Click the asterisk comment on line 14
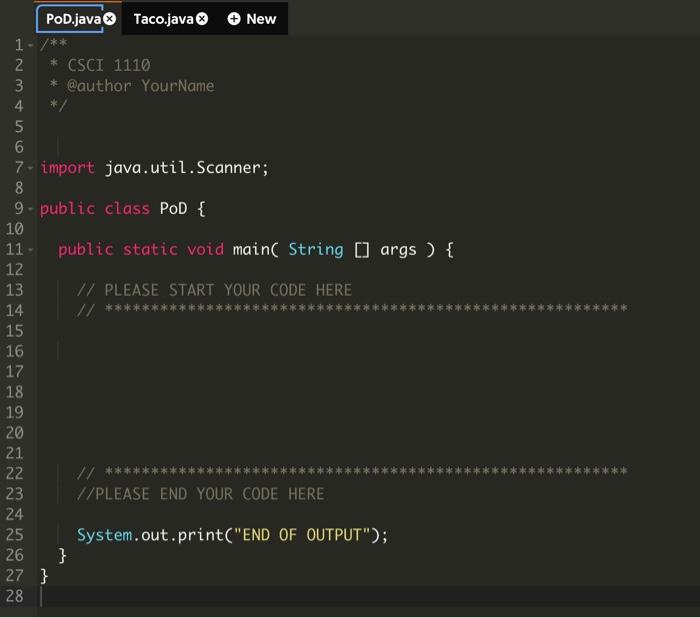The height and width of the screenshot is (618, 700). click(x=352, y=309)
